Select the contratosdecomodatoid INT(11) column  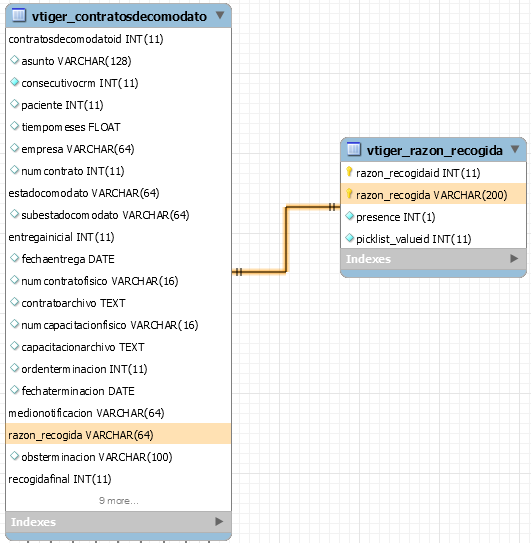[x=118, y=39]
